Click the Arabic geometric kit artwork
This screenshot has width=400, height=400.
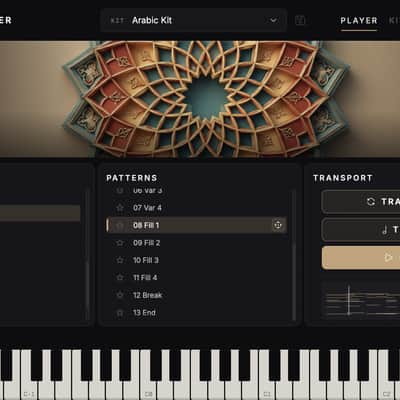point(200,99)
